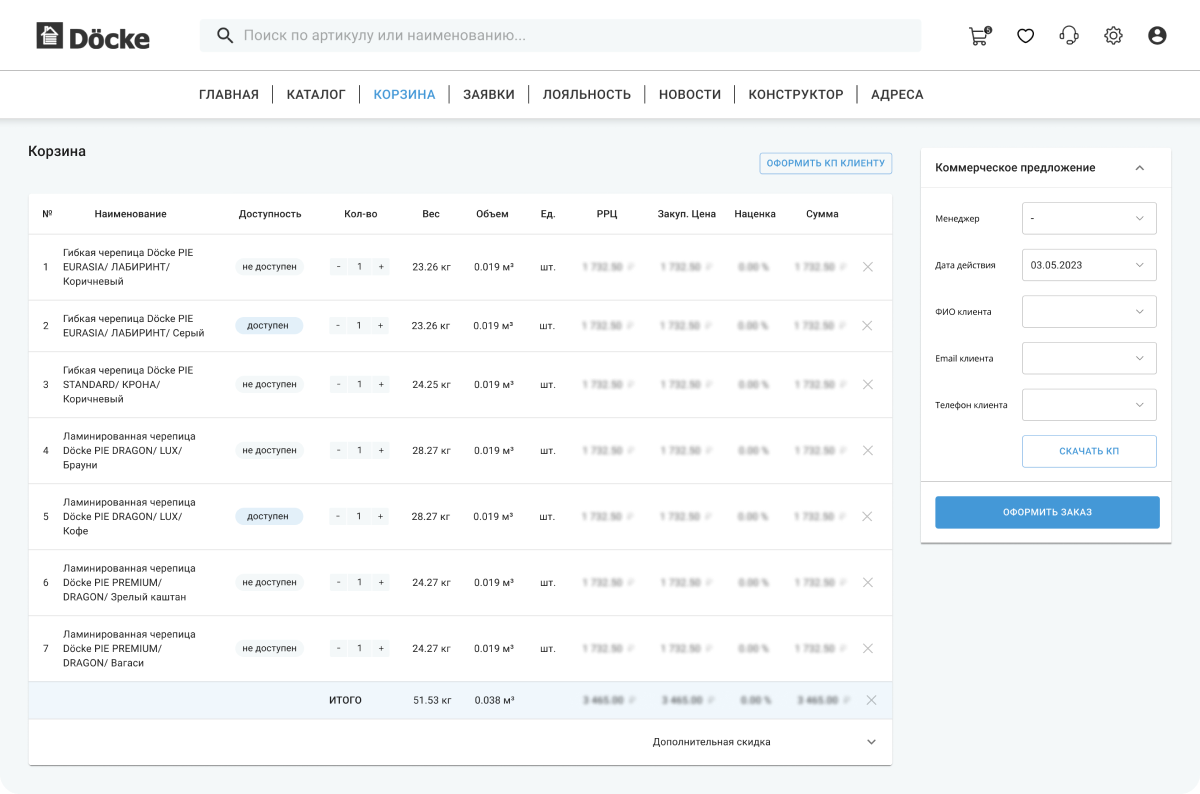
Task: Open the Конструктор menu item
Action: tap(796, 94)
